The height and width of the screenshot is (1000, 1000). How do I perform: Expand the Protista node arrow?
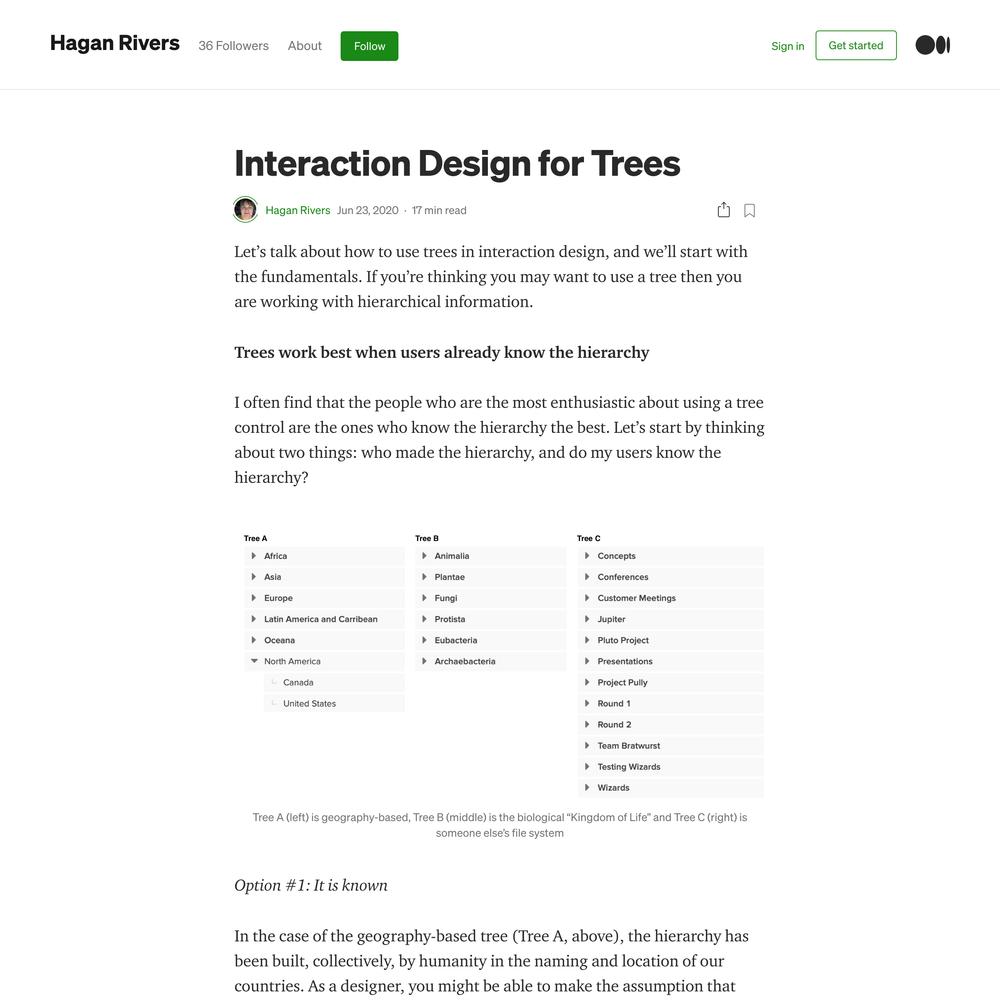(424, 619)
